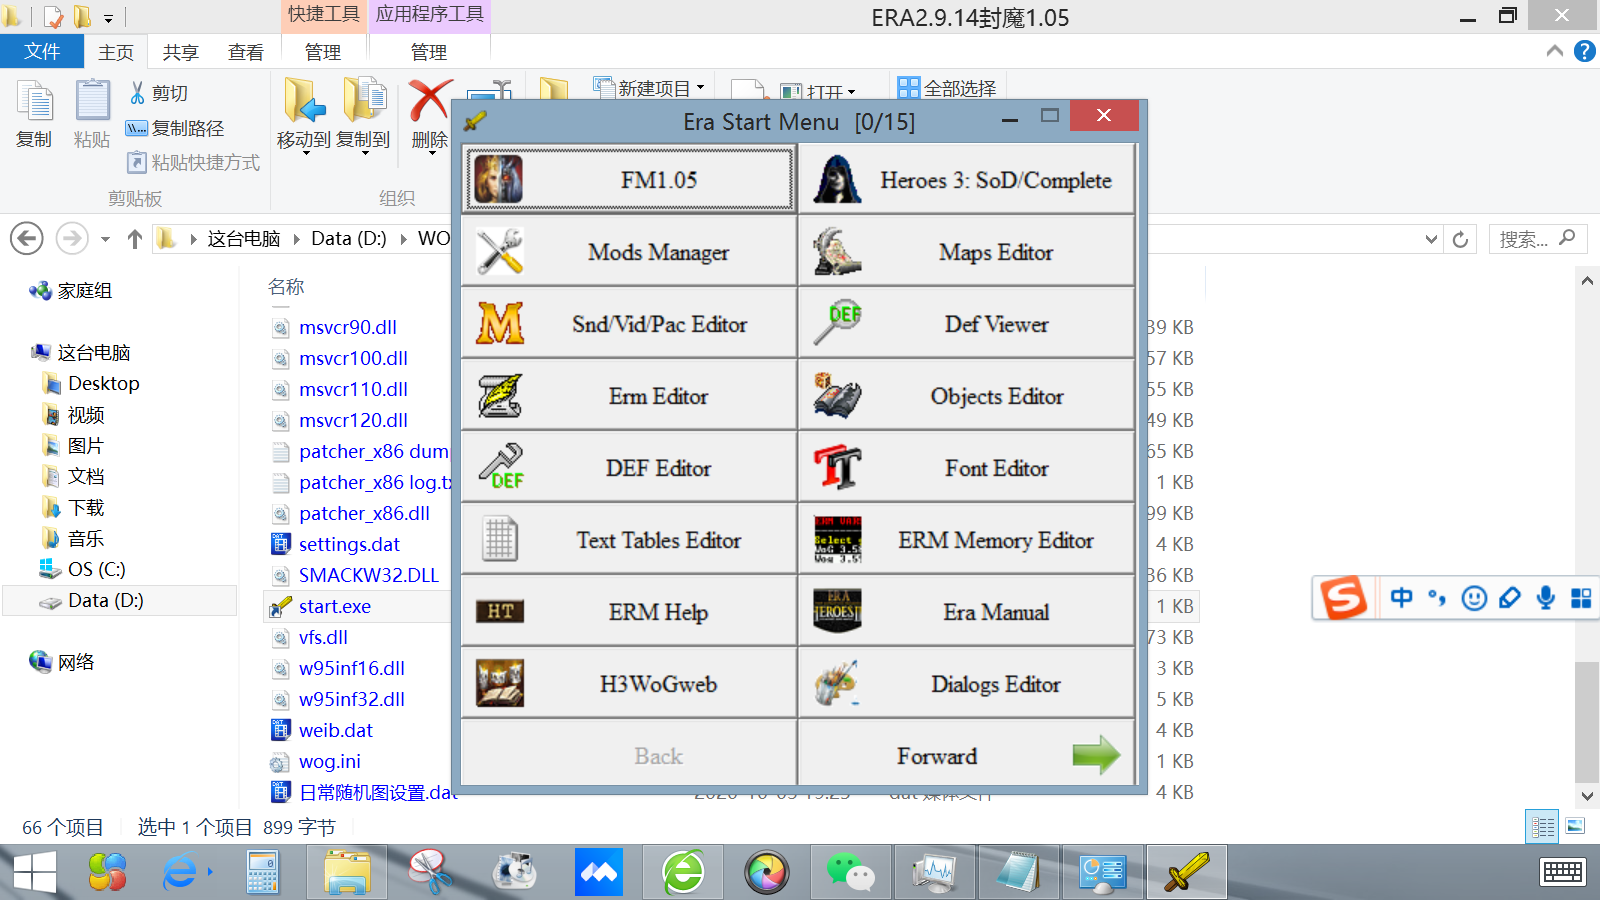The height and width of the screenshot is (900, 1600).
Task: Open the 共享 ribbon tab
Action: 181,52
